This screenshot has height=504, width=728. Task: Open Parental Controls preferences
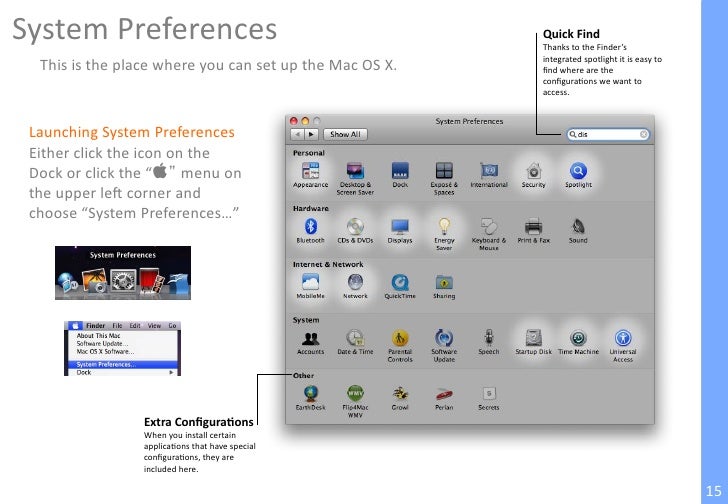pyautogui.click(x=400, y=346)
